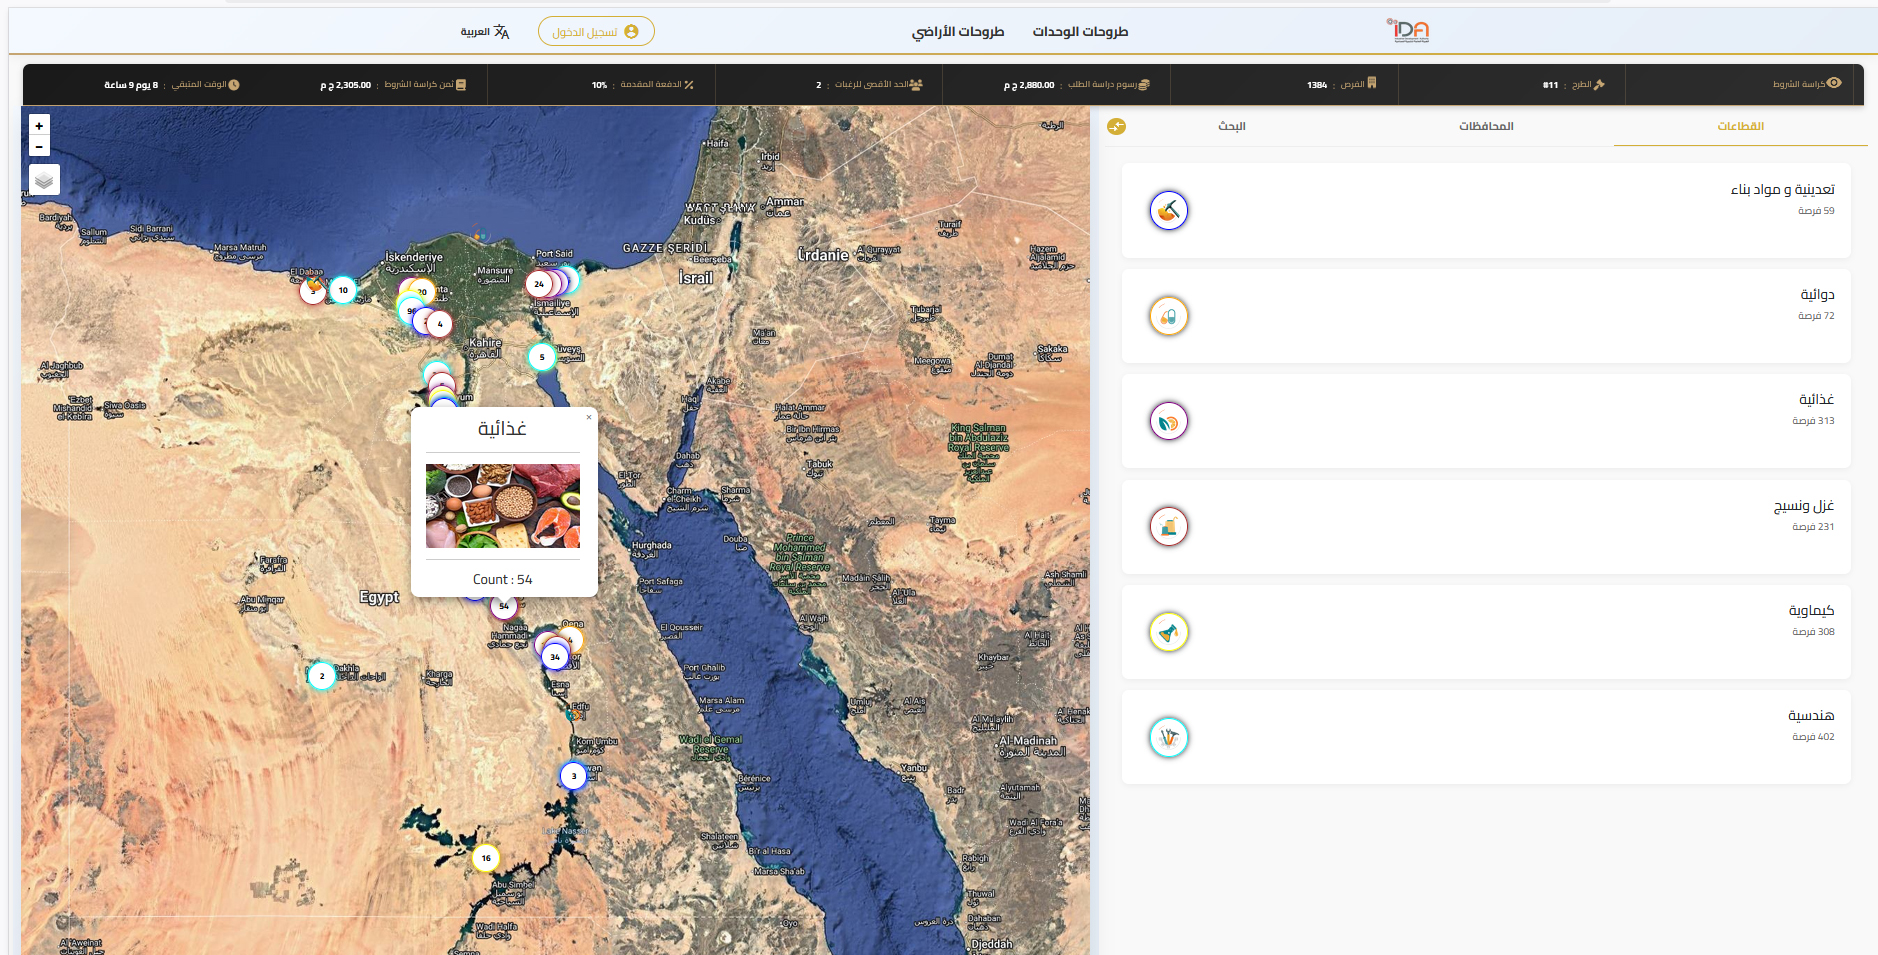Click the 72 فرصة count text
Screen dimensions: 1878x955
(x=1816, y=316)
